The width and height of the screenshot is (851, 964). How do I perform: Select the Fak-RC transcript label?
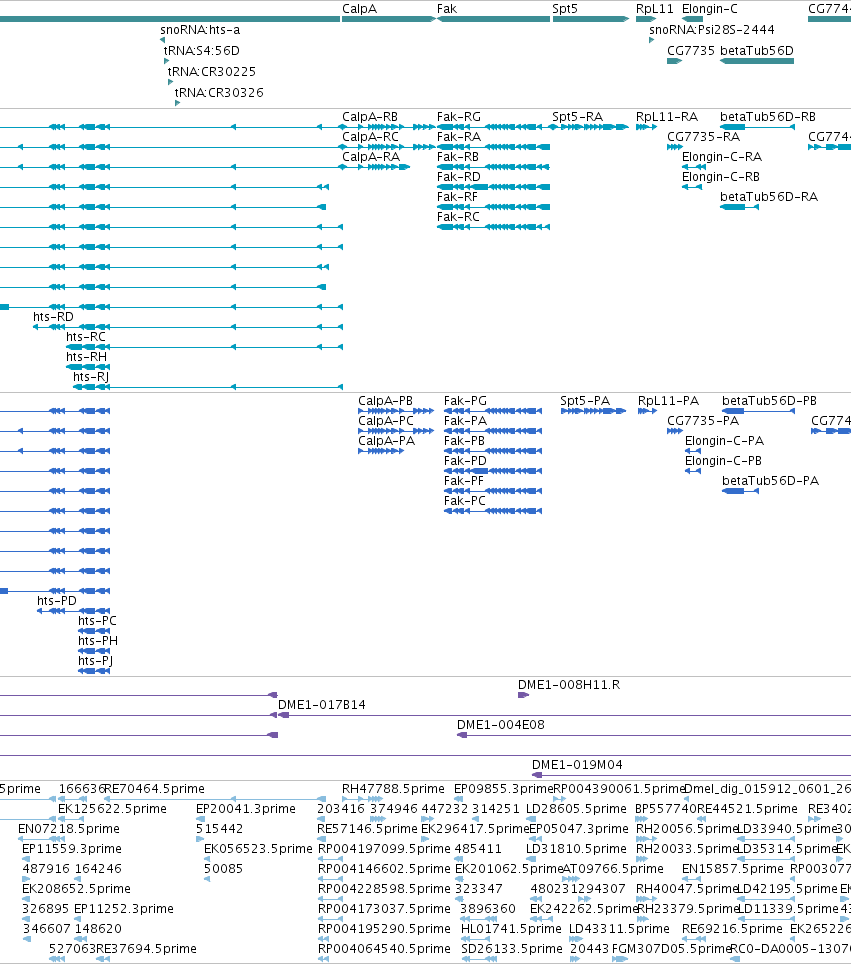458,217
